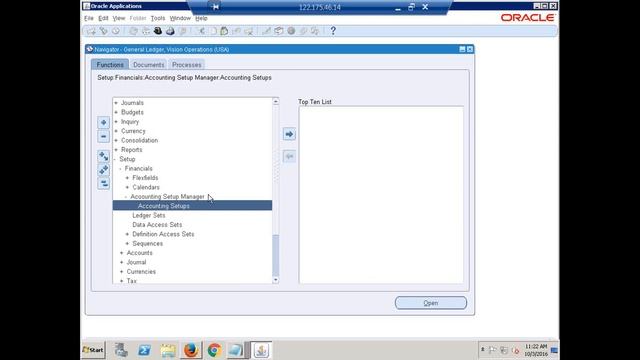The image size is (640, 360).
Task: Open the Help menu
Action: 201,18
